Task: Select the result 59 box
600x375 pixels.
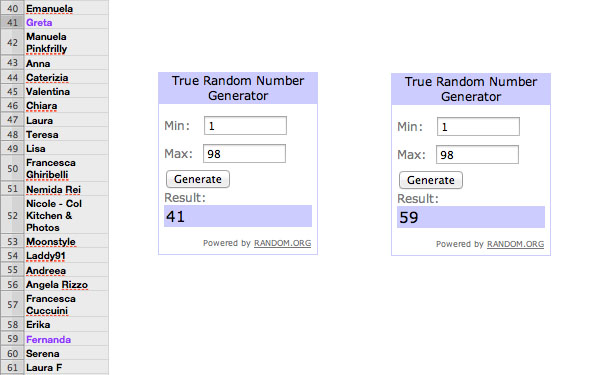Action: pyautogui.click(x=471, y=217)
